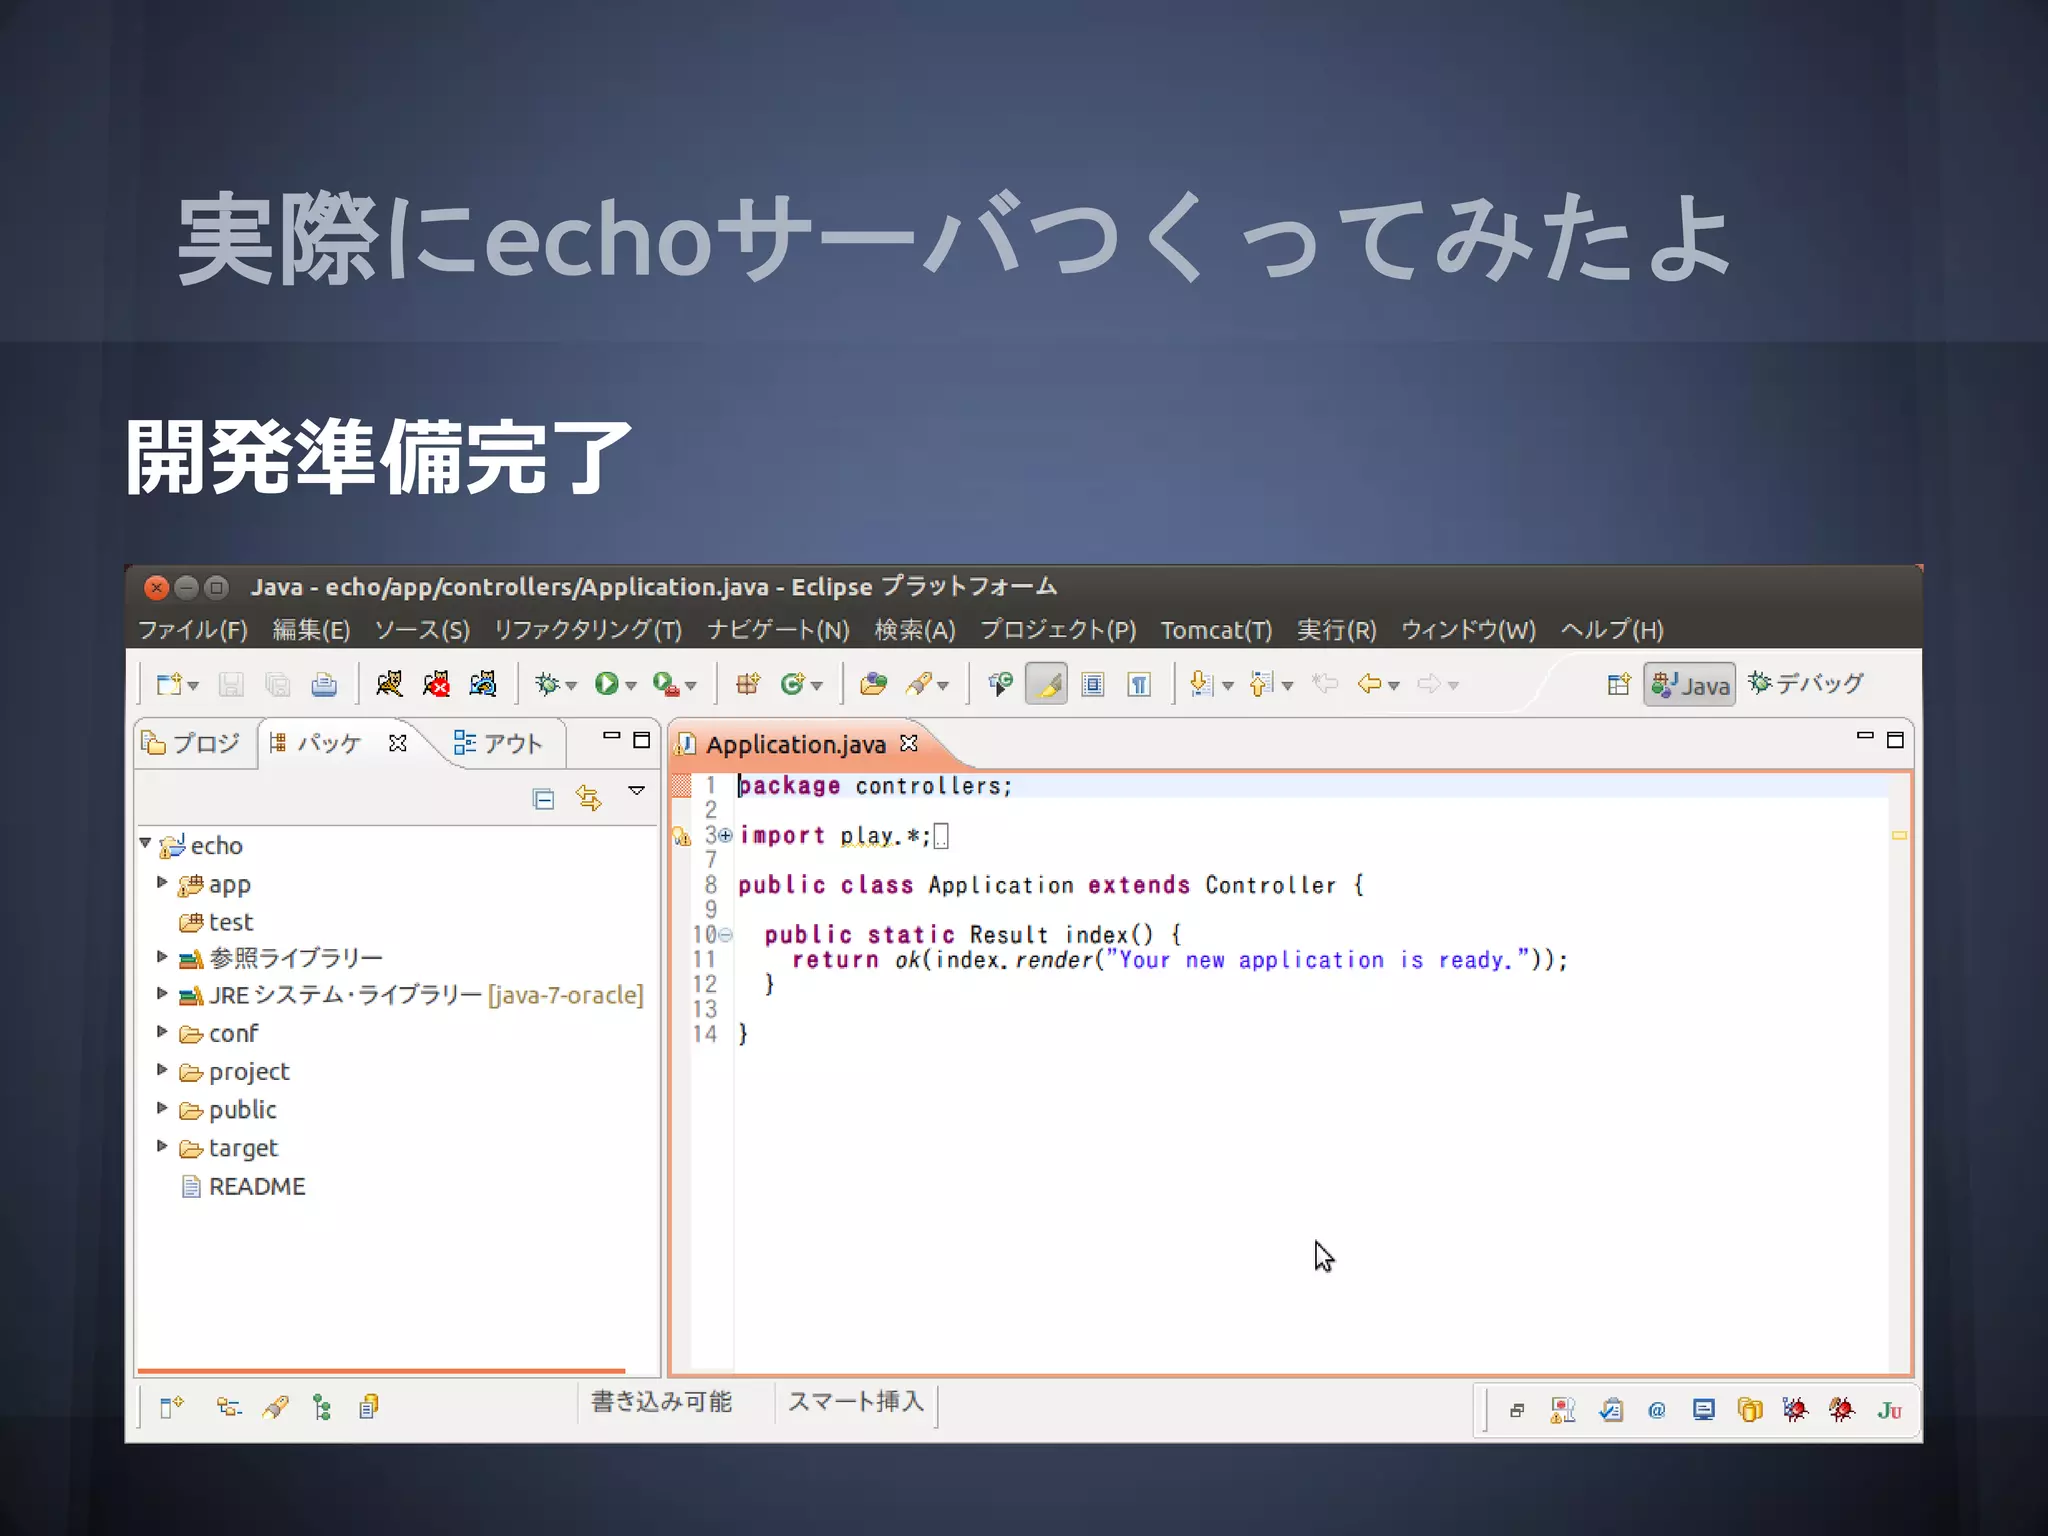Screen dimensions: 2048x1536
Task: Select the Application.java editor tab
Action: 795,744
